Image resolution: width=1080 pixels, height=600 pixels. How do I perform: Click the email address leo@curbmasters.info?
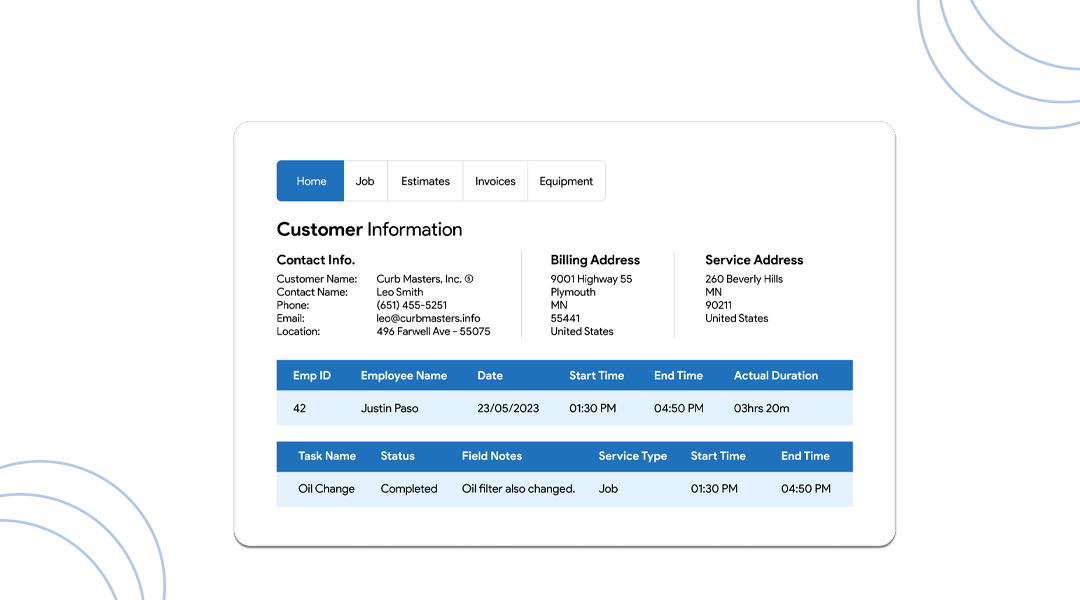tap(426, 318)
